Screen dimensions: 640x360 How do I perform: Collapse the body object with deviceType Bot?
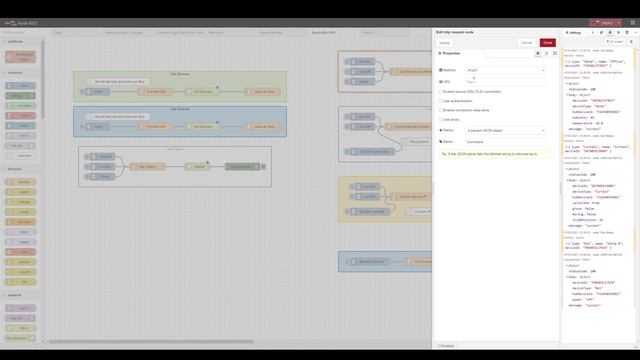(568, 277)
